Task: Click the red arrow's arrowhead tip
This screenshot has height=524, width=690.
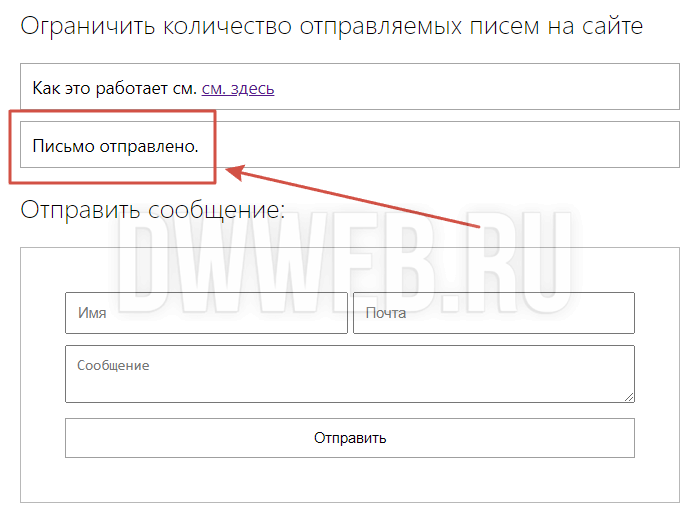Action: pos(229,171)
